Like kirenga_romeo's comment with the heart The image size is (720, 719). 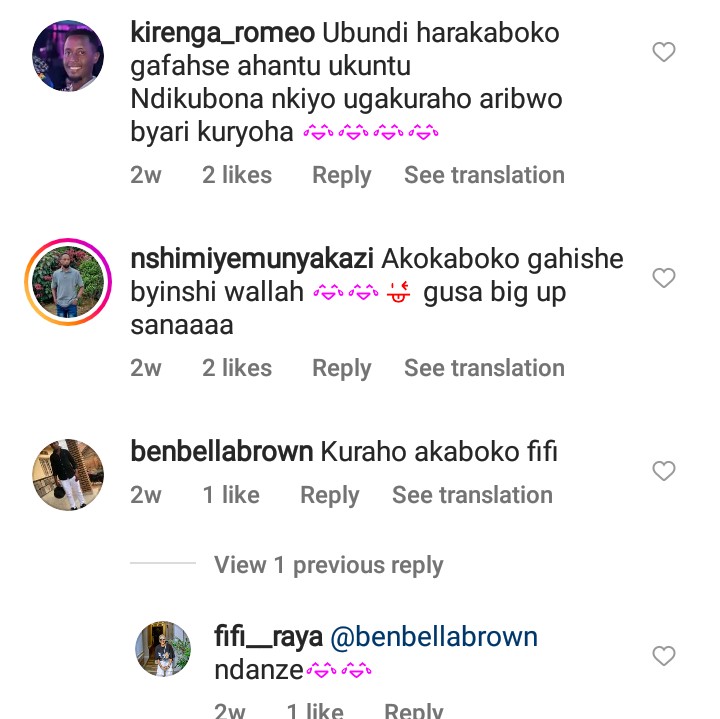pyautogui.click(x=664, y=52)
